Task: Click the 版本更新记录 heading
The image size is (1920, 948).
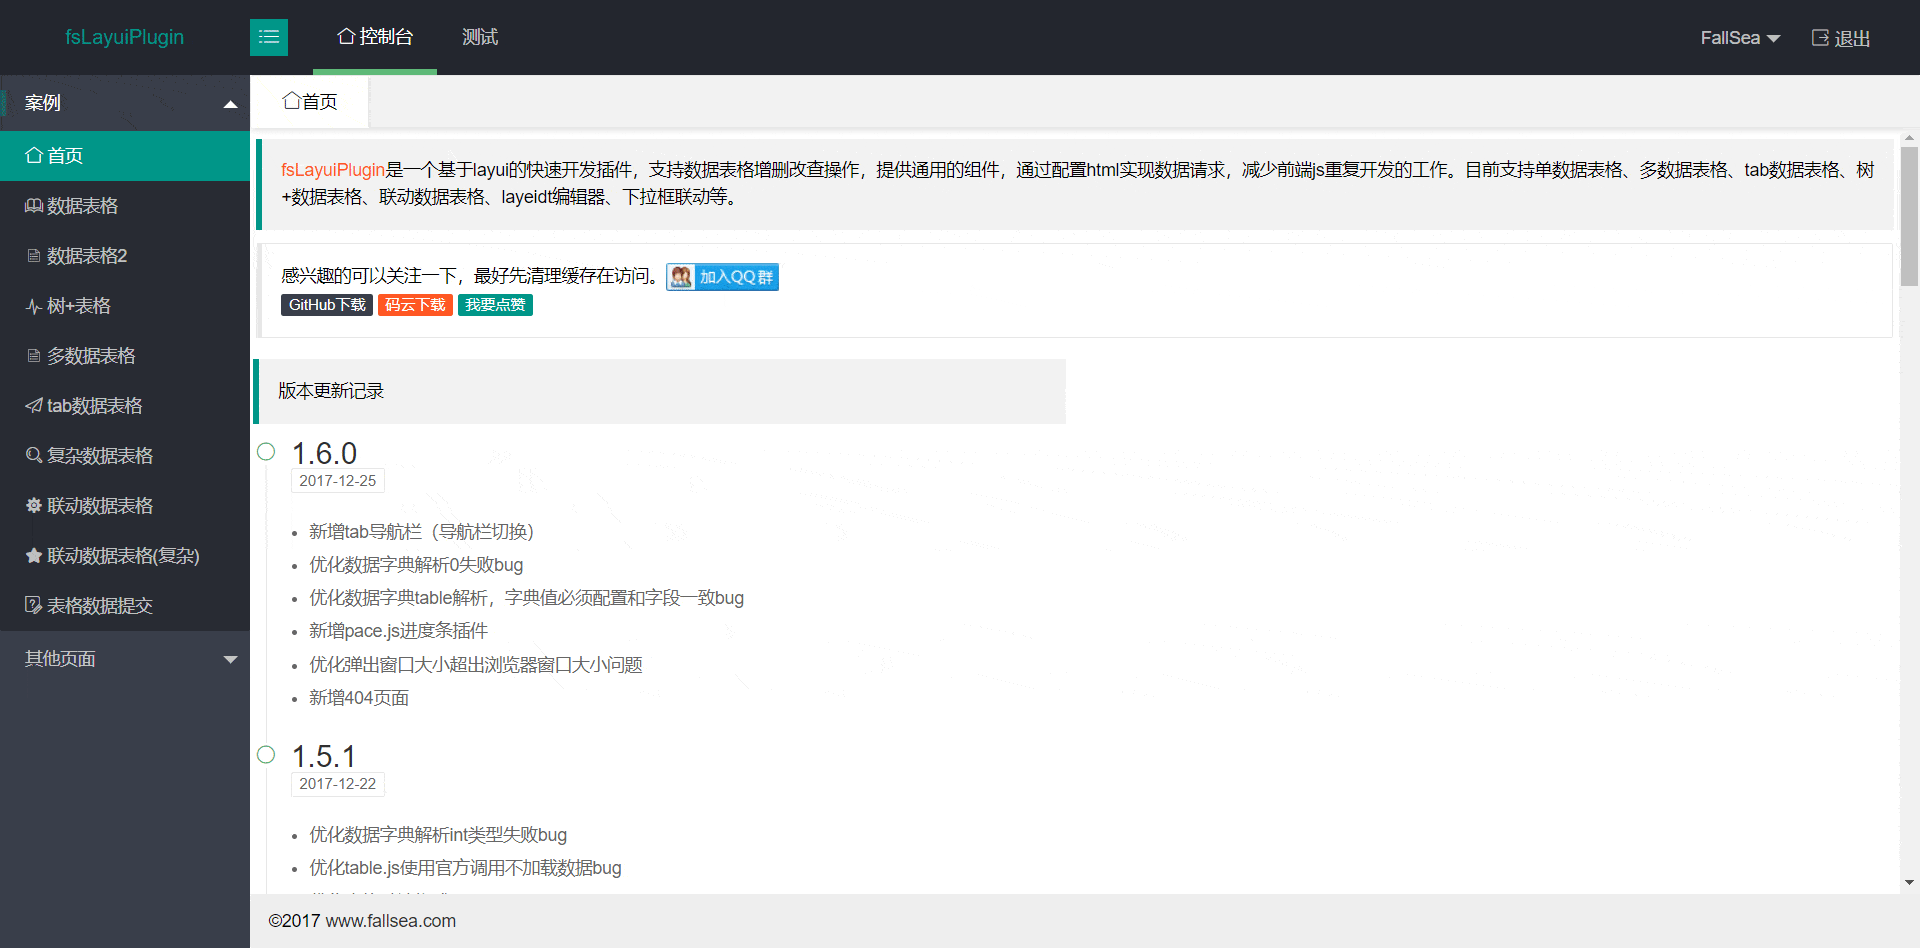Action: point(331,391)
